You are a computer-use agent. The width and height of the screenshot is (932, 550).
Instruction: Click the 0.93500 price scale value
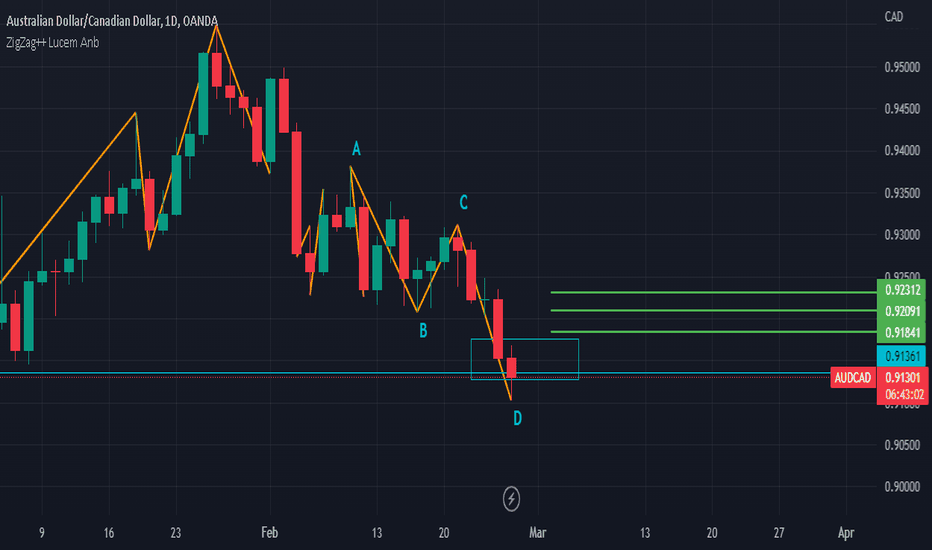pyautogui.click(x=902, y=193)
